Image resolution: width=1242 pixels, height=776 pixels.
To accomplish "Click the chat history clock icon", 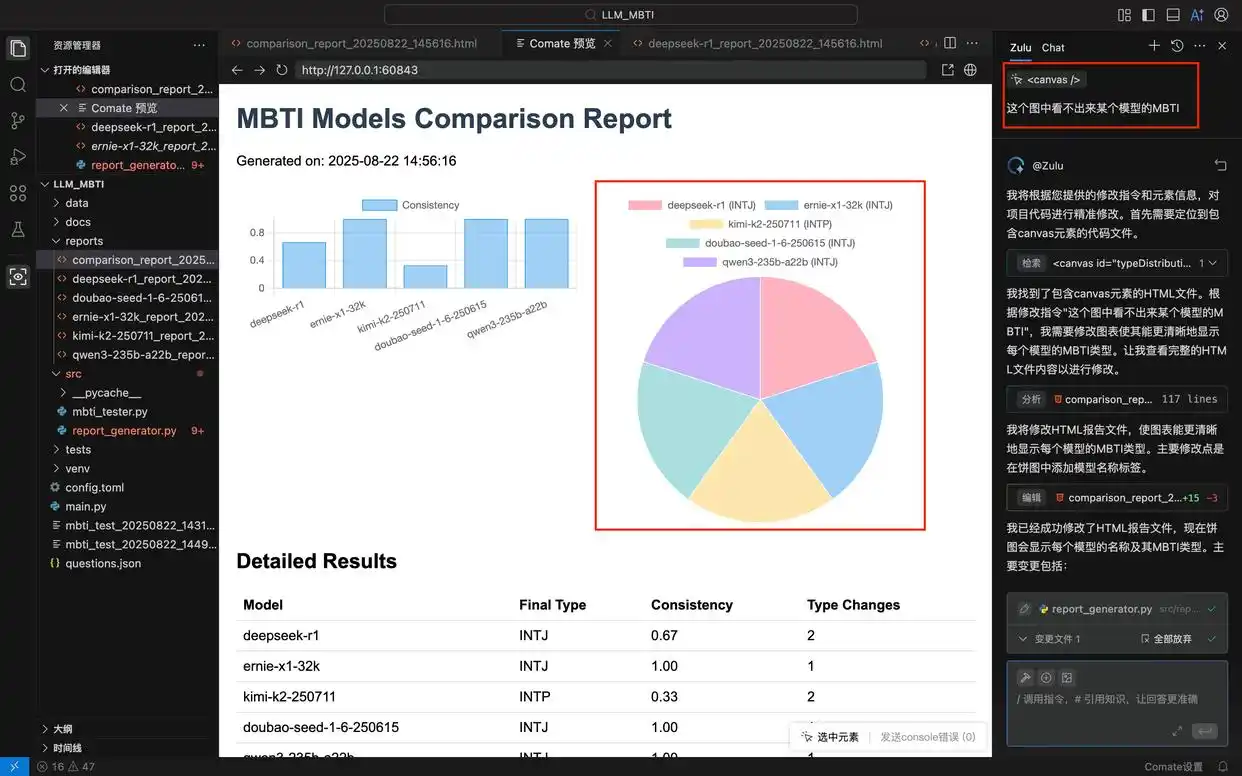I will click(x=1177, y=46).
